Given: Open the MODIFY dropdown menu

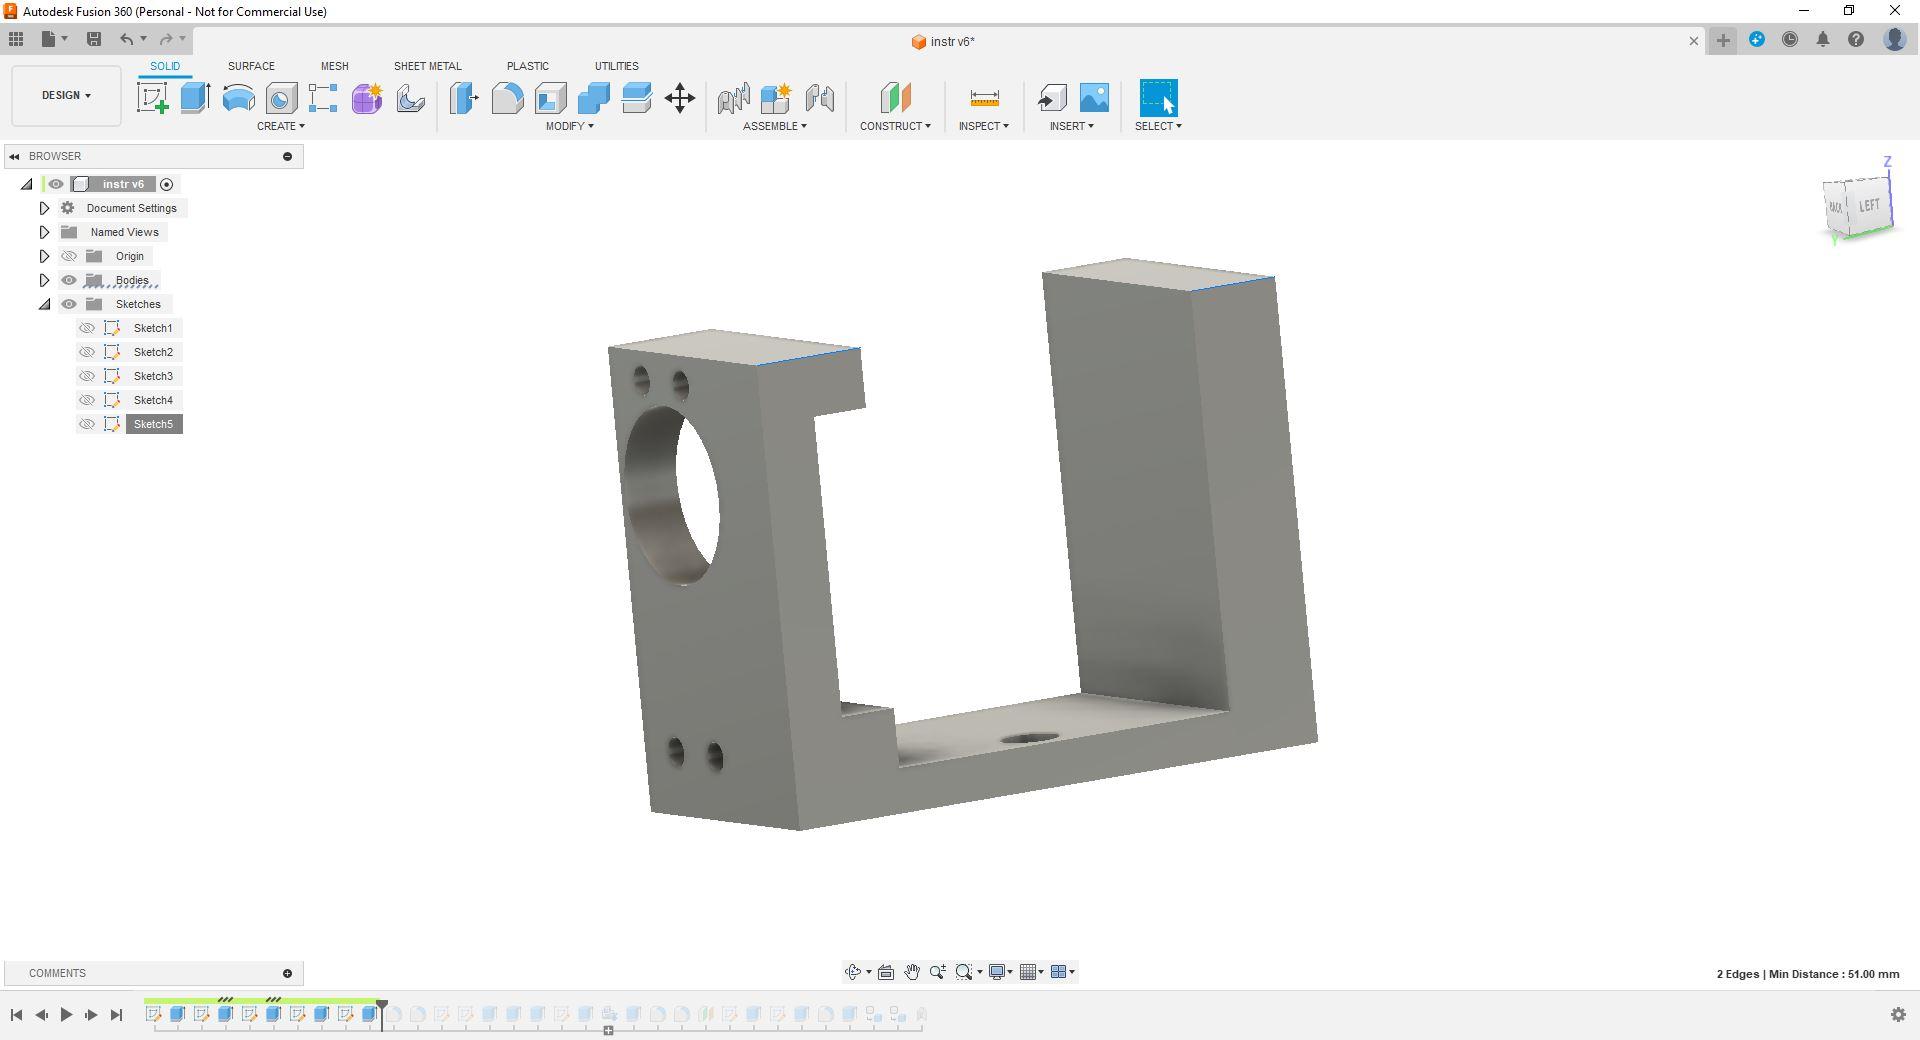Looking at the screenshot, I should [570, 126].
